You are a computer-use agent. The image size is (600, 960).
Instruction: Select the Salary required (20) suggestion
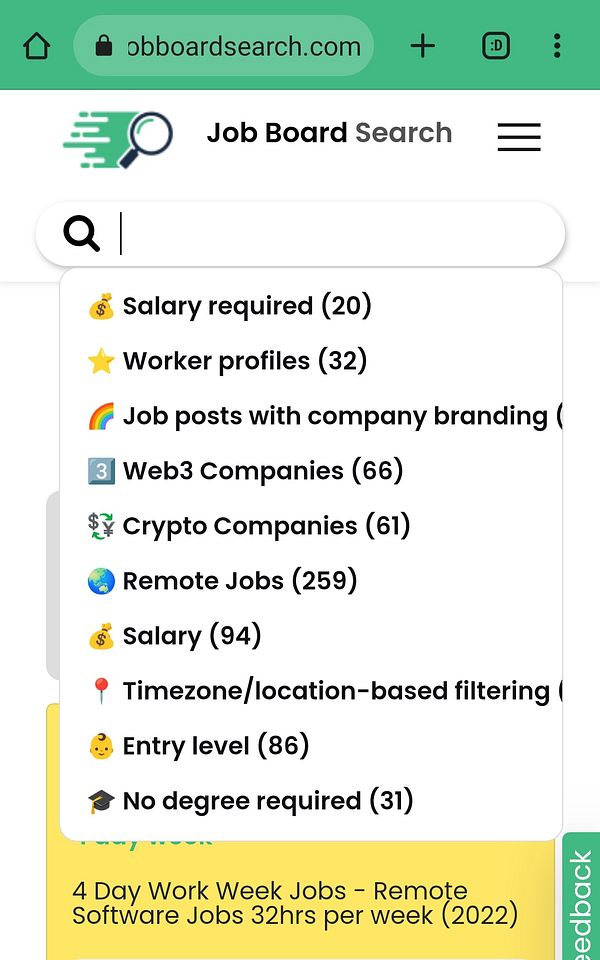point(246,306)
